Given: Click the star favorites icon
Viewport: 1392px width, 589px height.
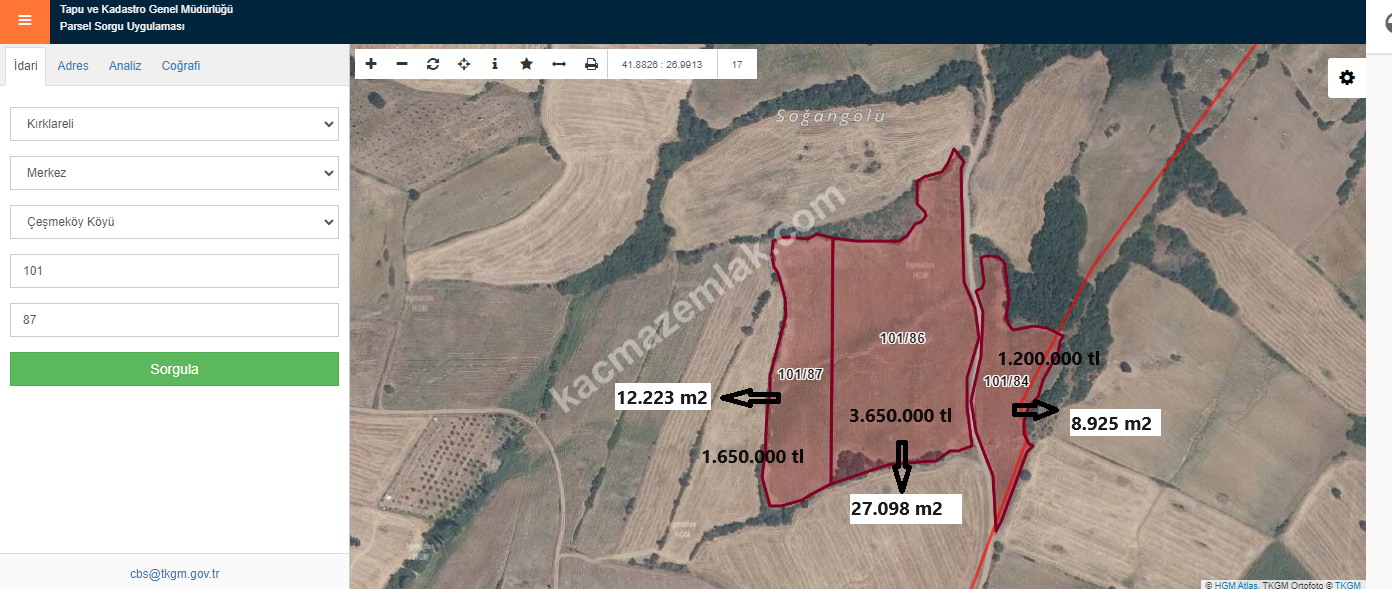Looking at the screenshot, I should point(526,64).
